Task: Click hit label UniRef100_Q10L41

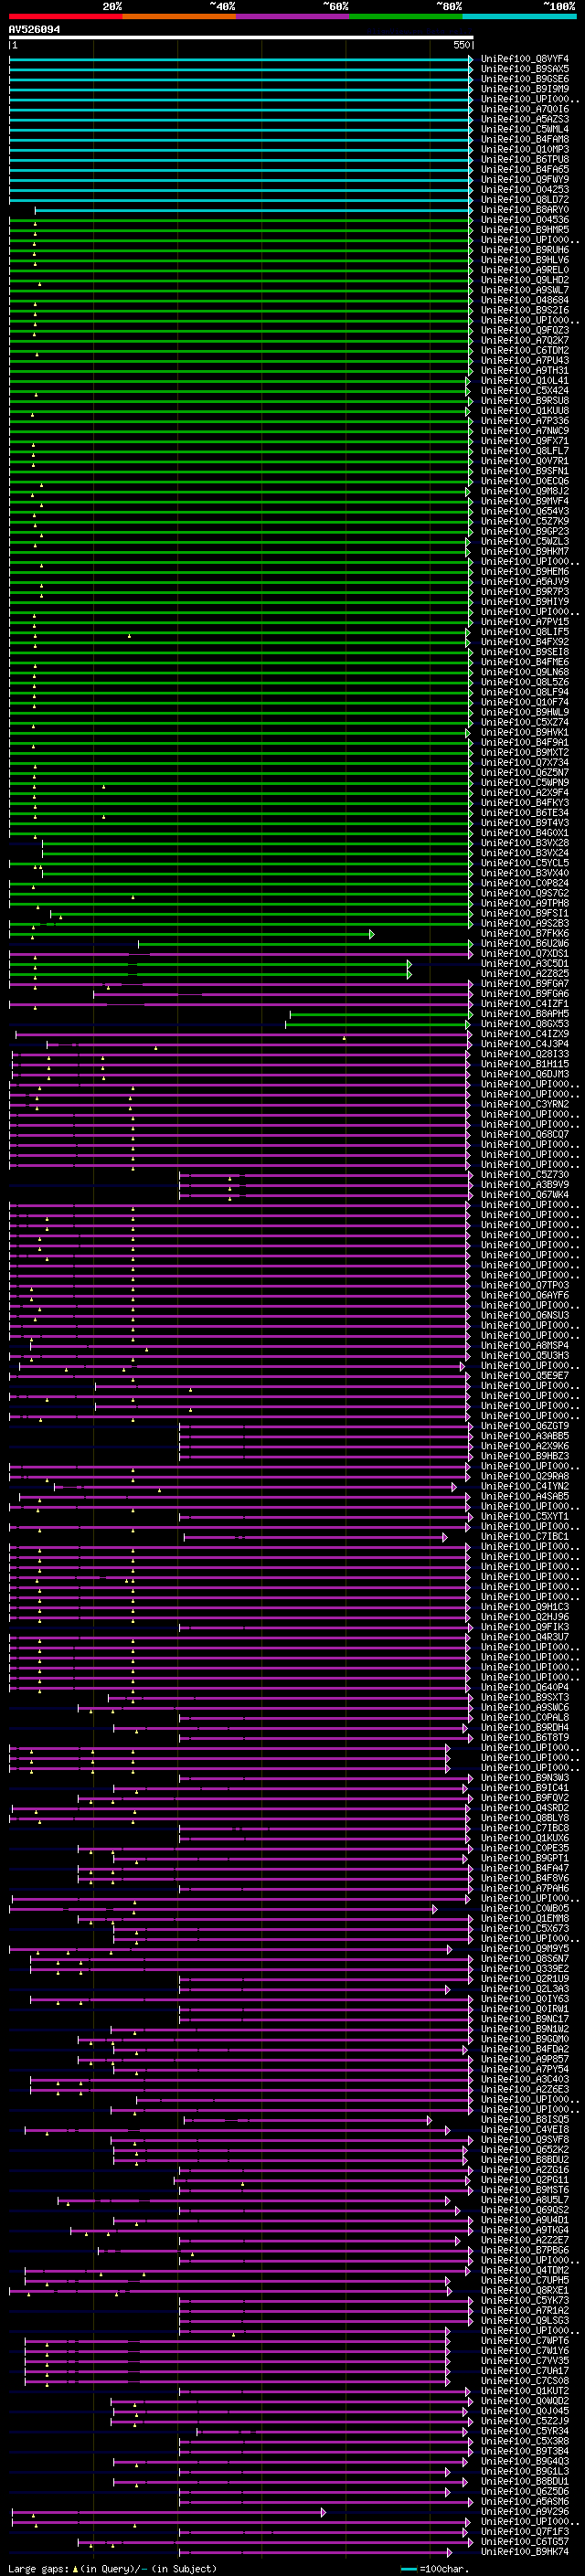Action: 525,381
